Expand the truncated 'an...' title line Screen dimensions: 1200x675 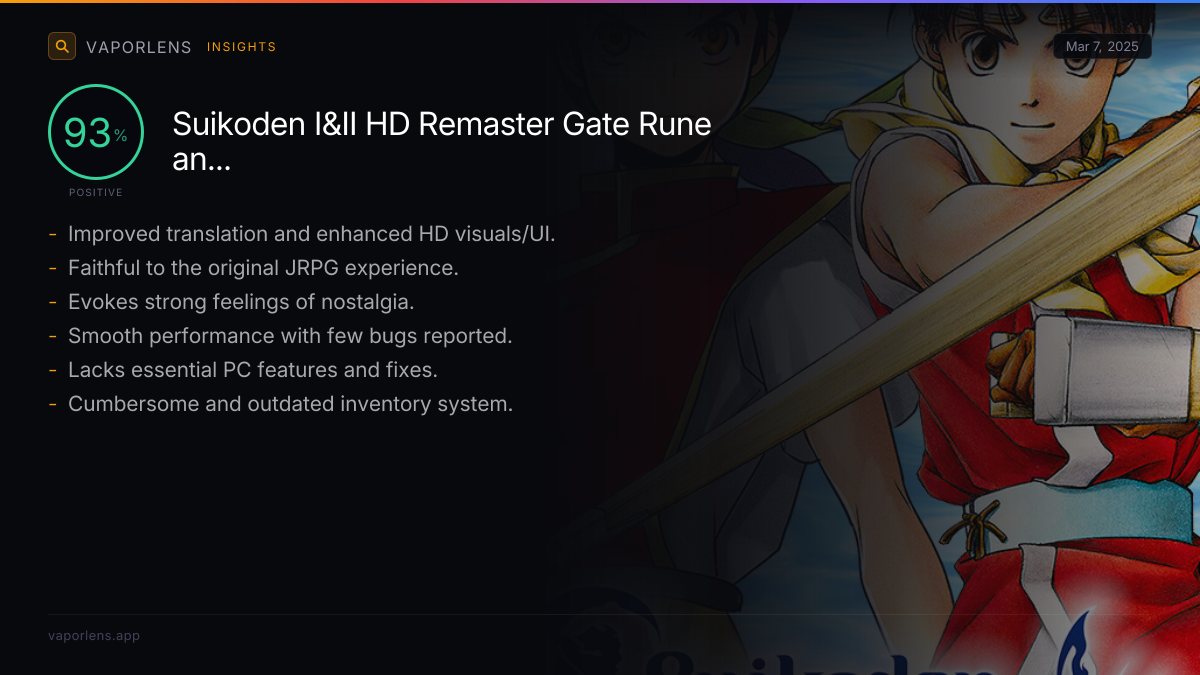pyautogui.click(x=202, y=159)
